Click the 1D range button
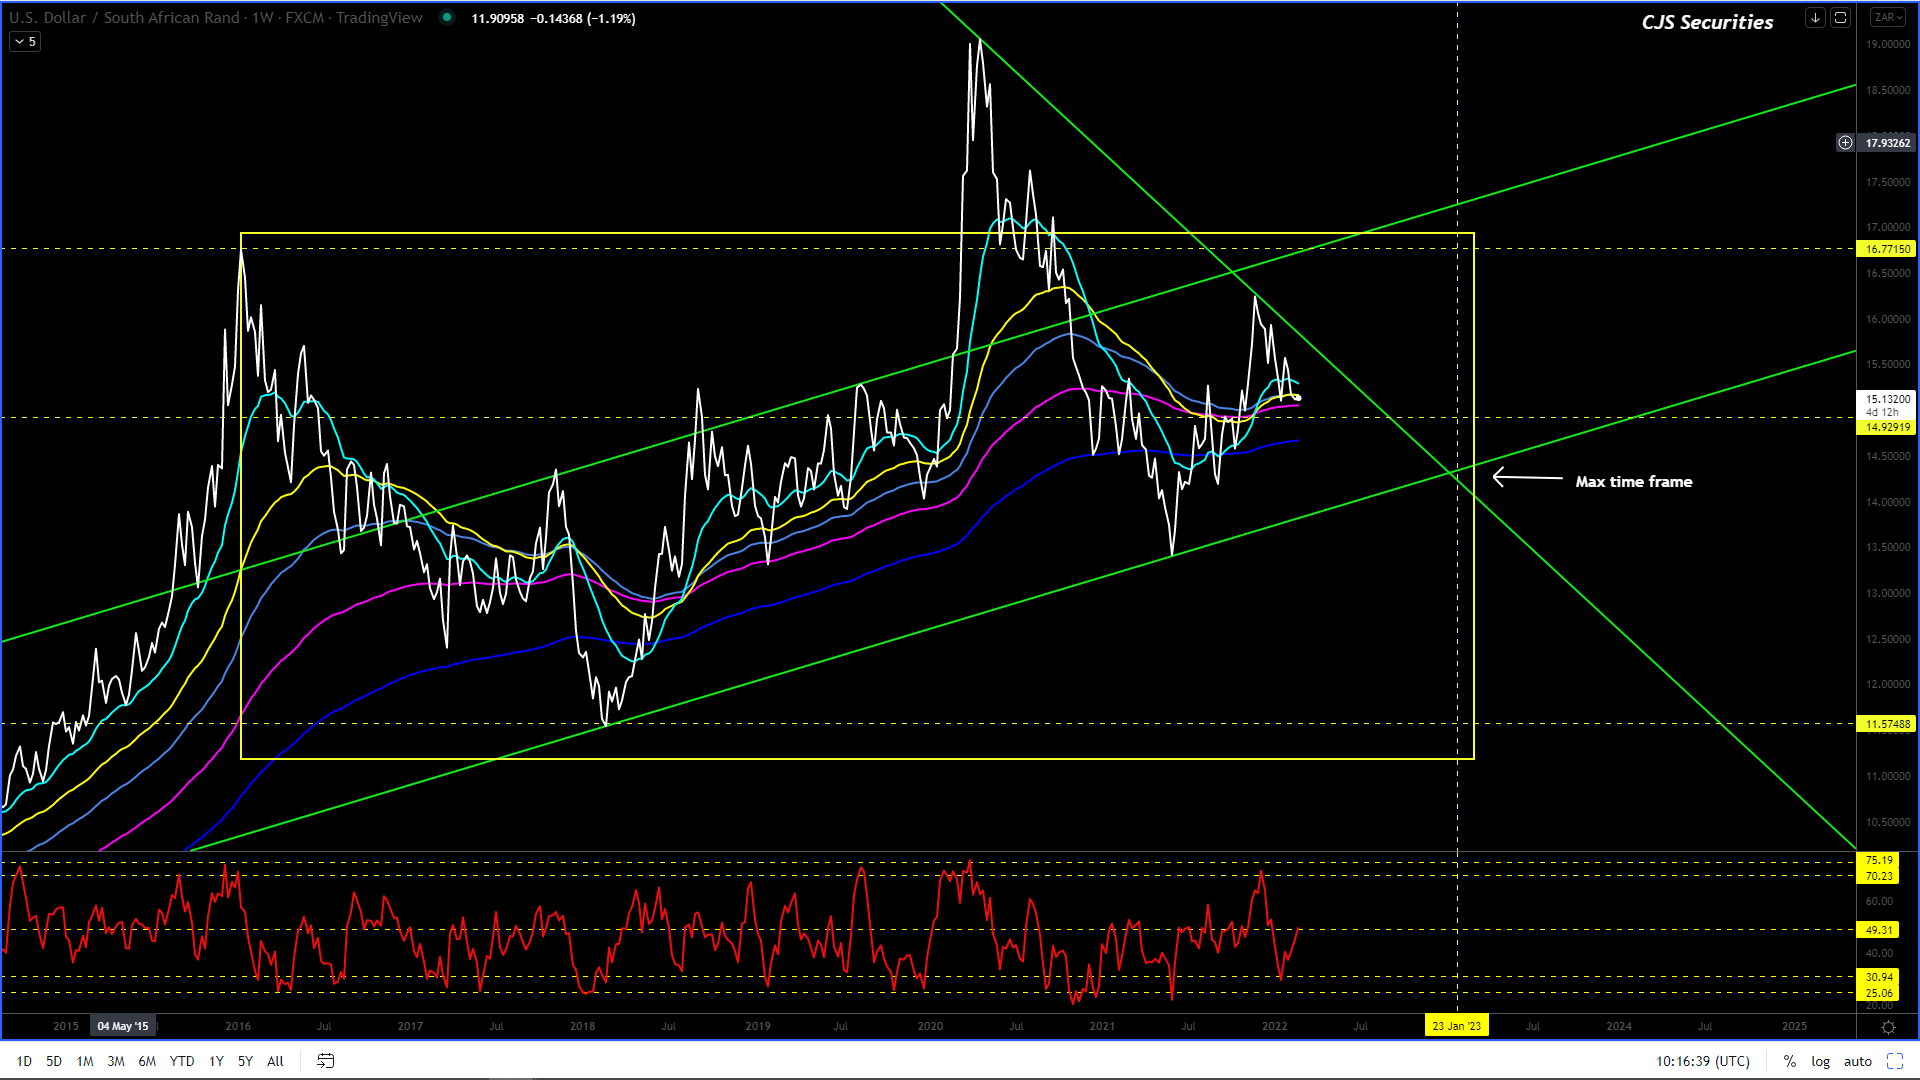The width and height of the screenshot is (1920, 1080). click(24, 1061)
